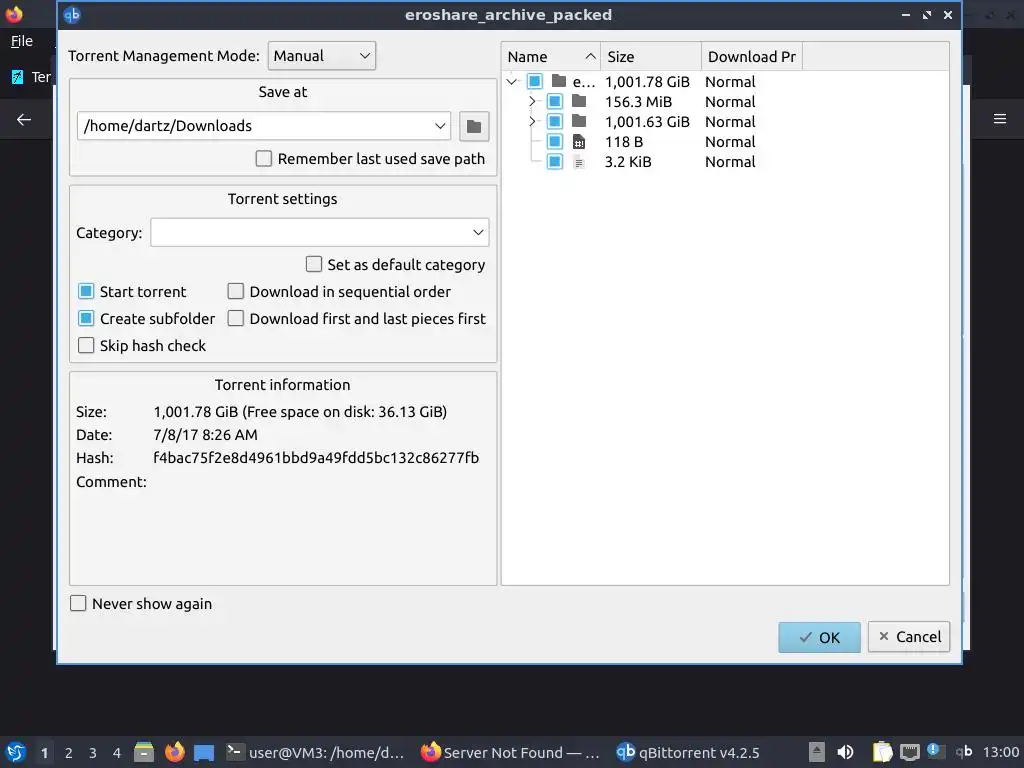The height and width of the screenshot is (768, 1024).
Task: Select the 3.2 KiB text file icon
Action: click(x=579, y=162)
